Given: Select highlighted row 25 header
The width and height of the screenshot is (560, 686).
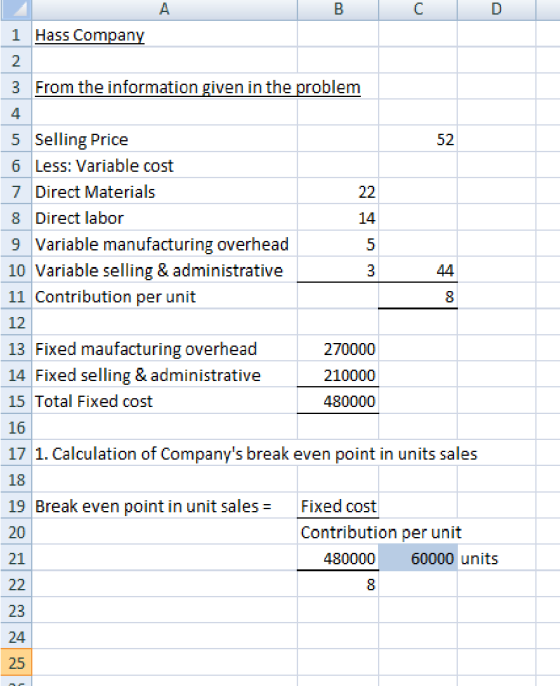Looking at the screenshot, I should (x=16, y=662).
